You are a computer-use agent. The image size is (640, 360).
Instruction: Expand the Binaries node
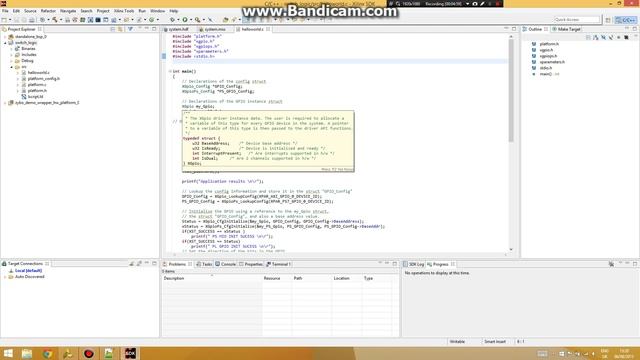[11, 49]
